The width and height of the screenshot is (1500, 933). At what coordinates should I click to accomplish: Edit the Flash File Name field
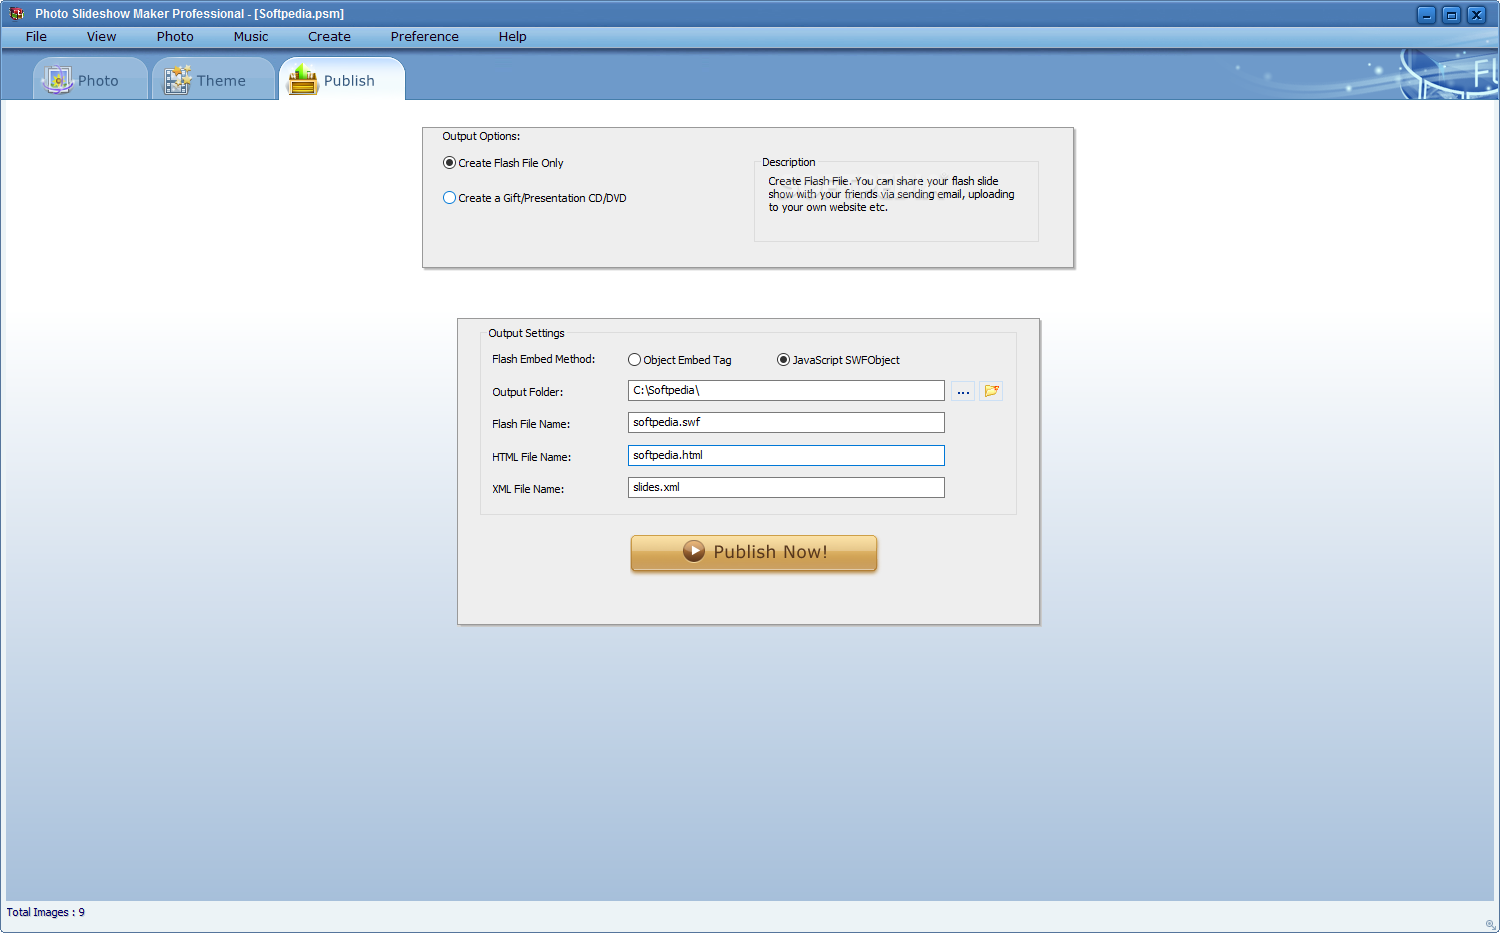(x=786, y=423)
